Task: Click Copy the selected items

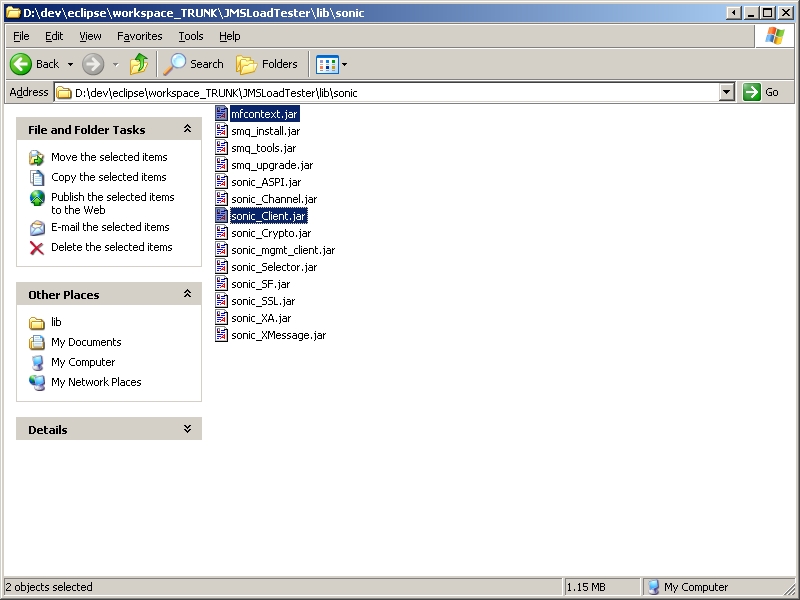Action: (x=109, y=177)
